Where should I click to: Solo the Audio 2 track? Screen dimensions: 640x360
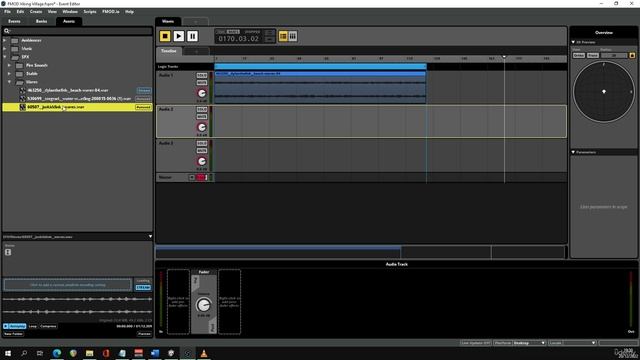(202, 109)
